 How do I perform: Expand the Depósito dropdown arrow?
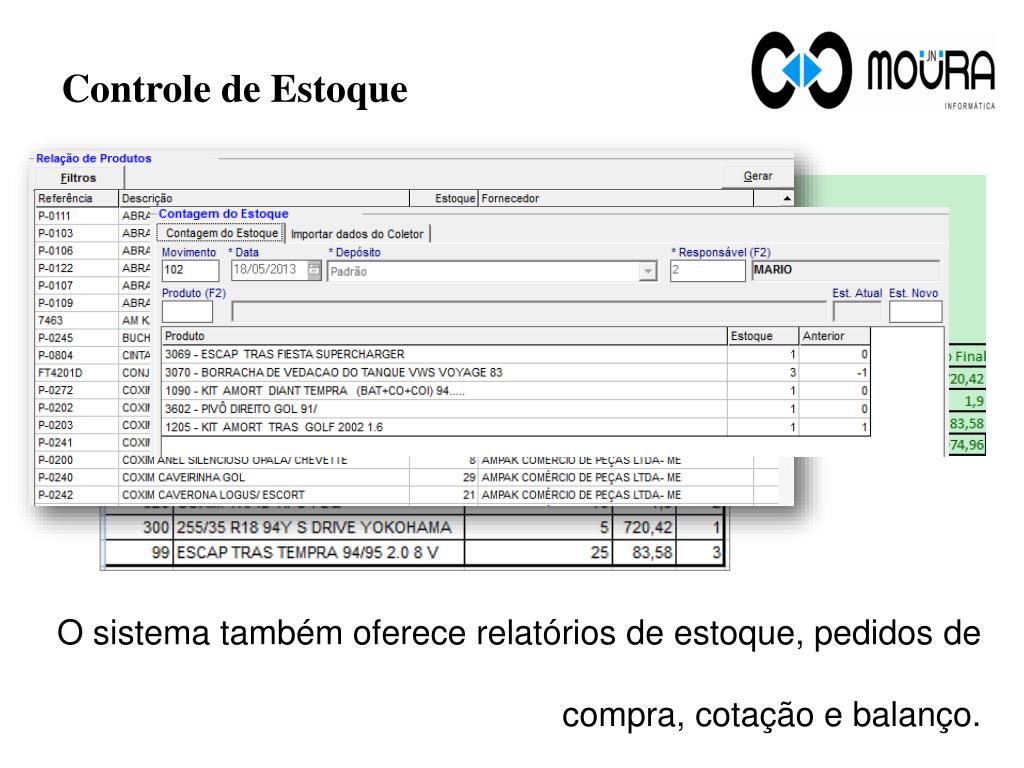click(x=647, y=271)
